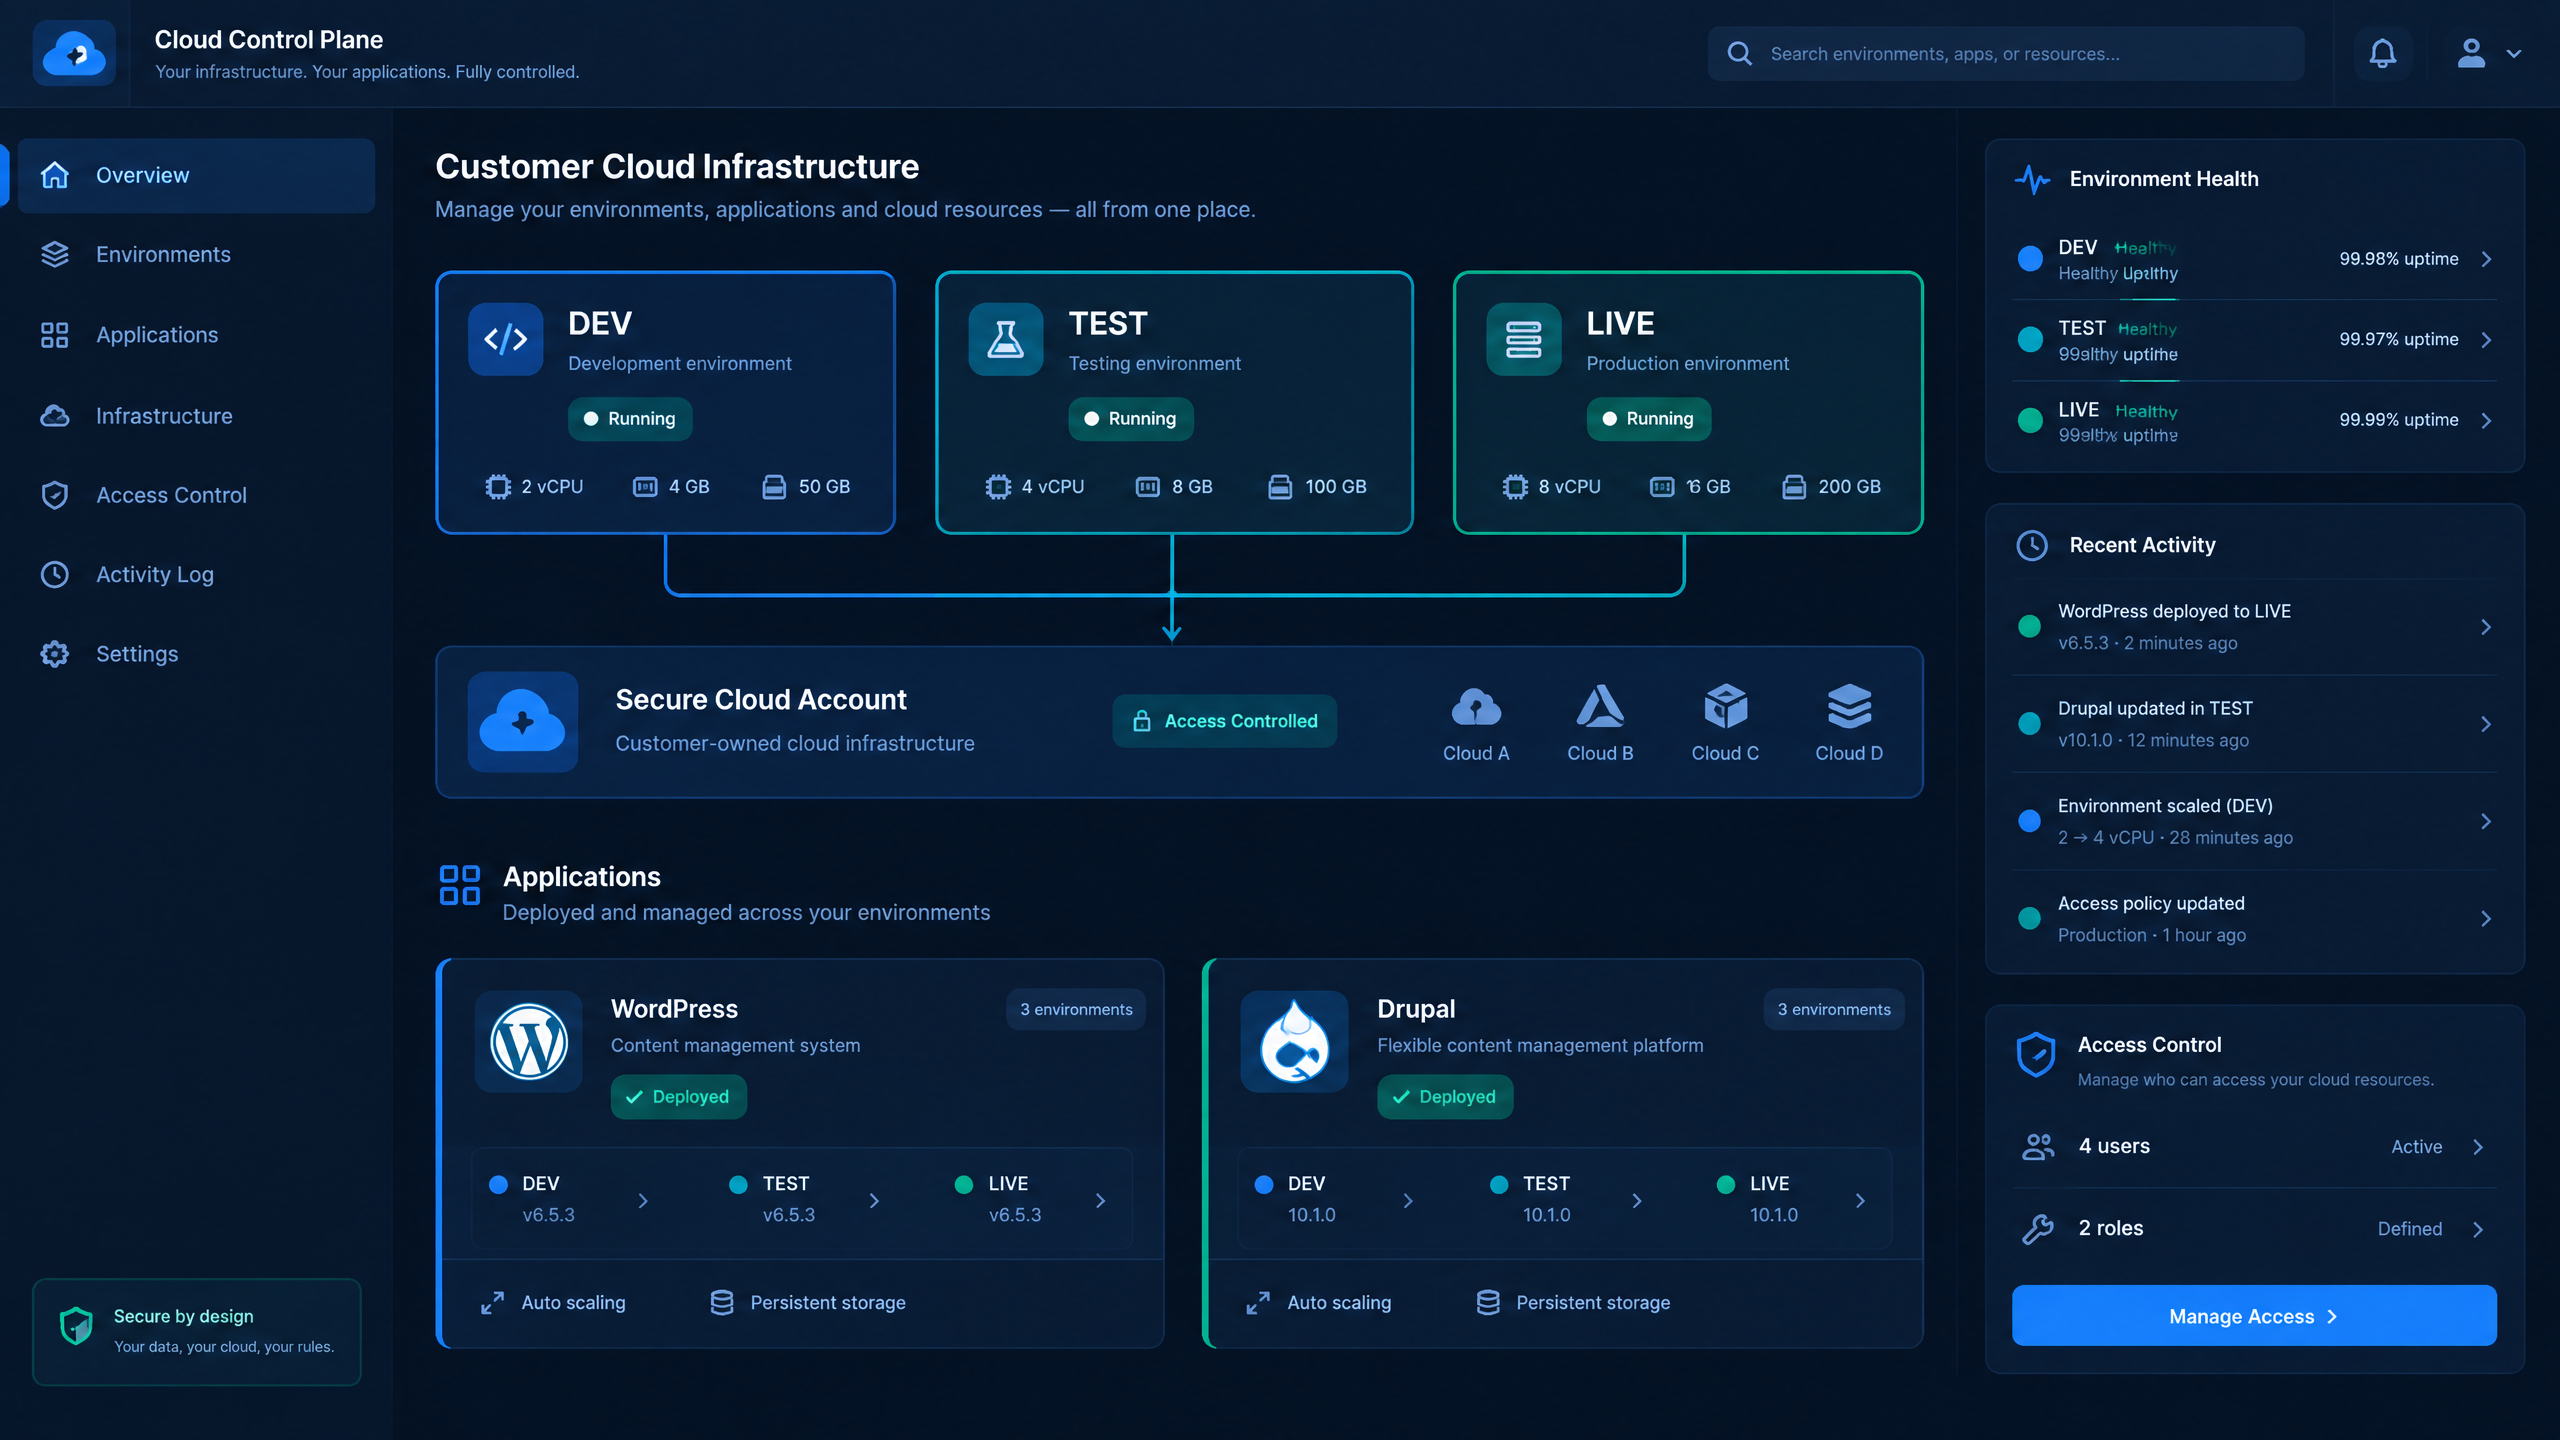2560x1440 pixels.
Task: Click the LIVE environment server icon
Action: (x=1523, y=339)
